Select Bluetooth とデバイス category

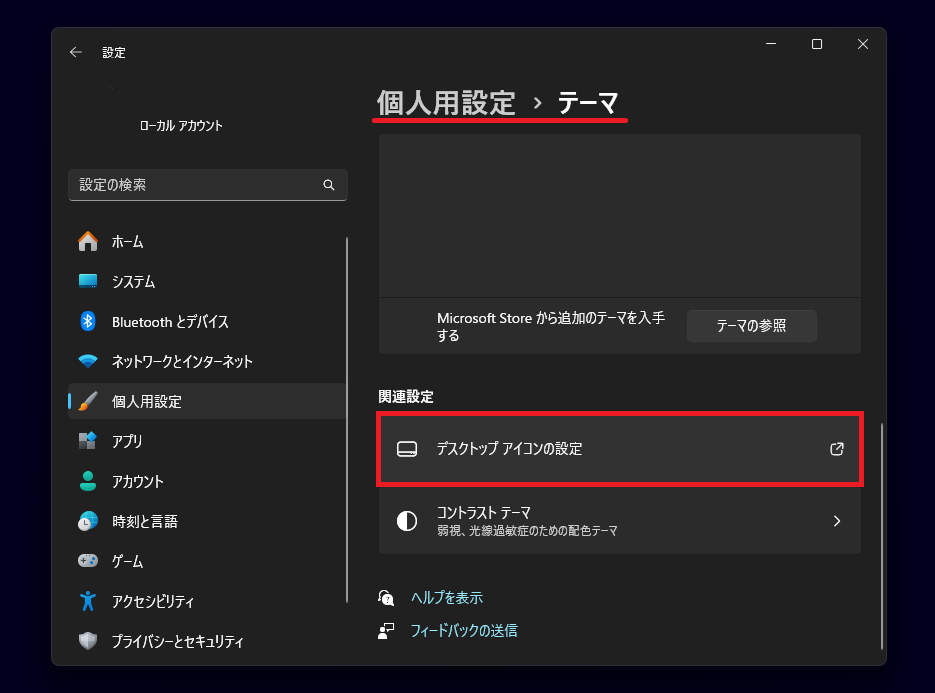[x=207, y=321]
